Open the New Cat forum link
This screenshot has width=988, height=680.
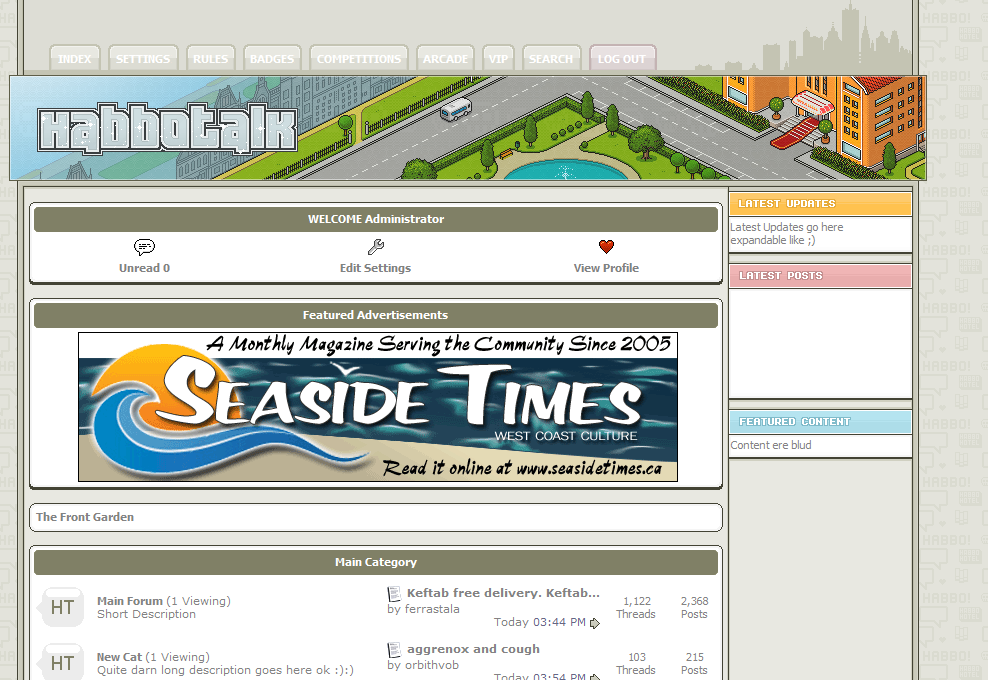point(120,657)
